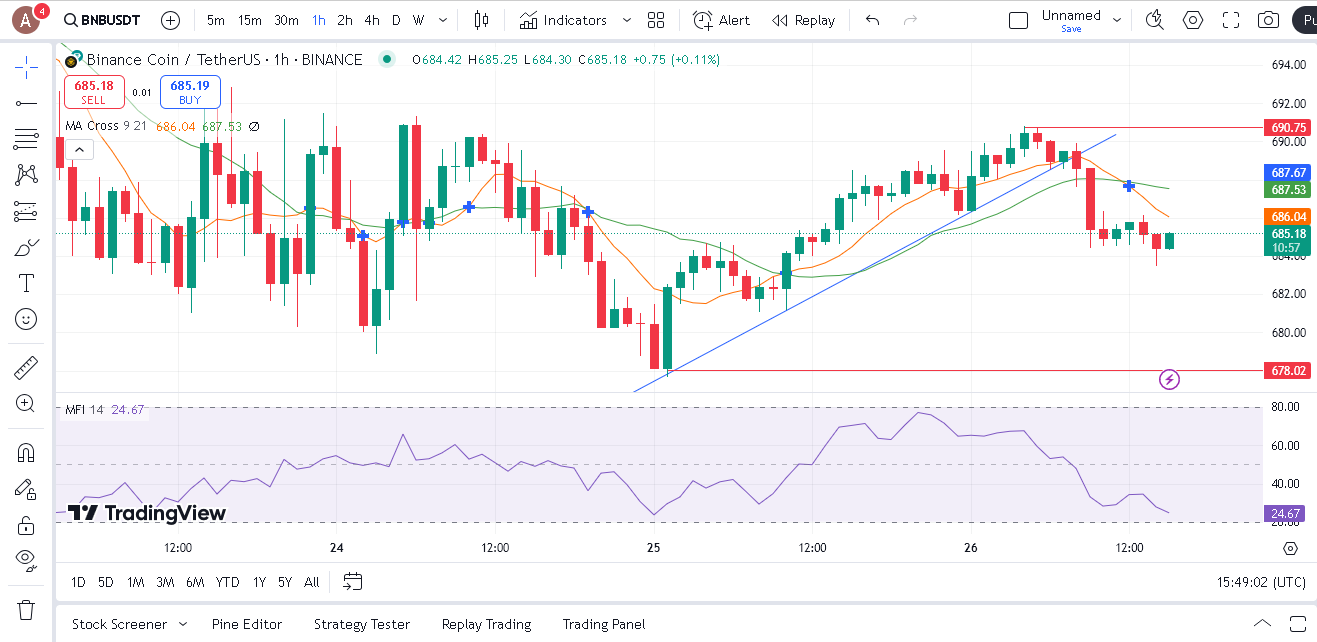Viewport: 1317px width, 642px height.
Task: Open the indicator templates grid icon
Action: (x=656, y=20)
